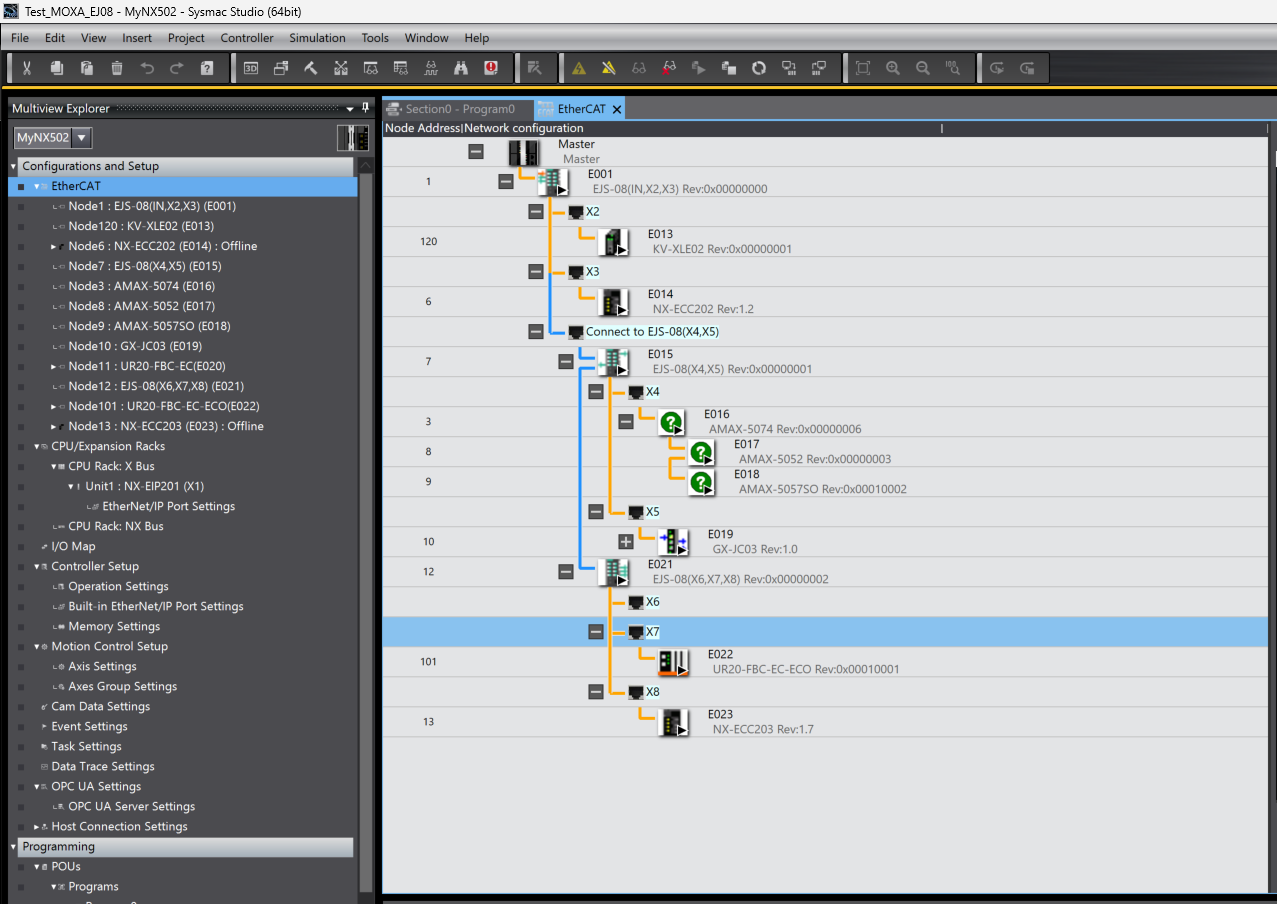Collapse the Master node in network tree
Image resolution: width=1277 pixels, height=904 pixels.
click(x=476, y=151)
